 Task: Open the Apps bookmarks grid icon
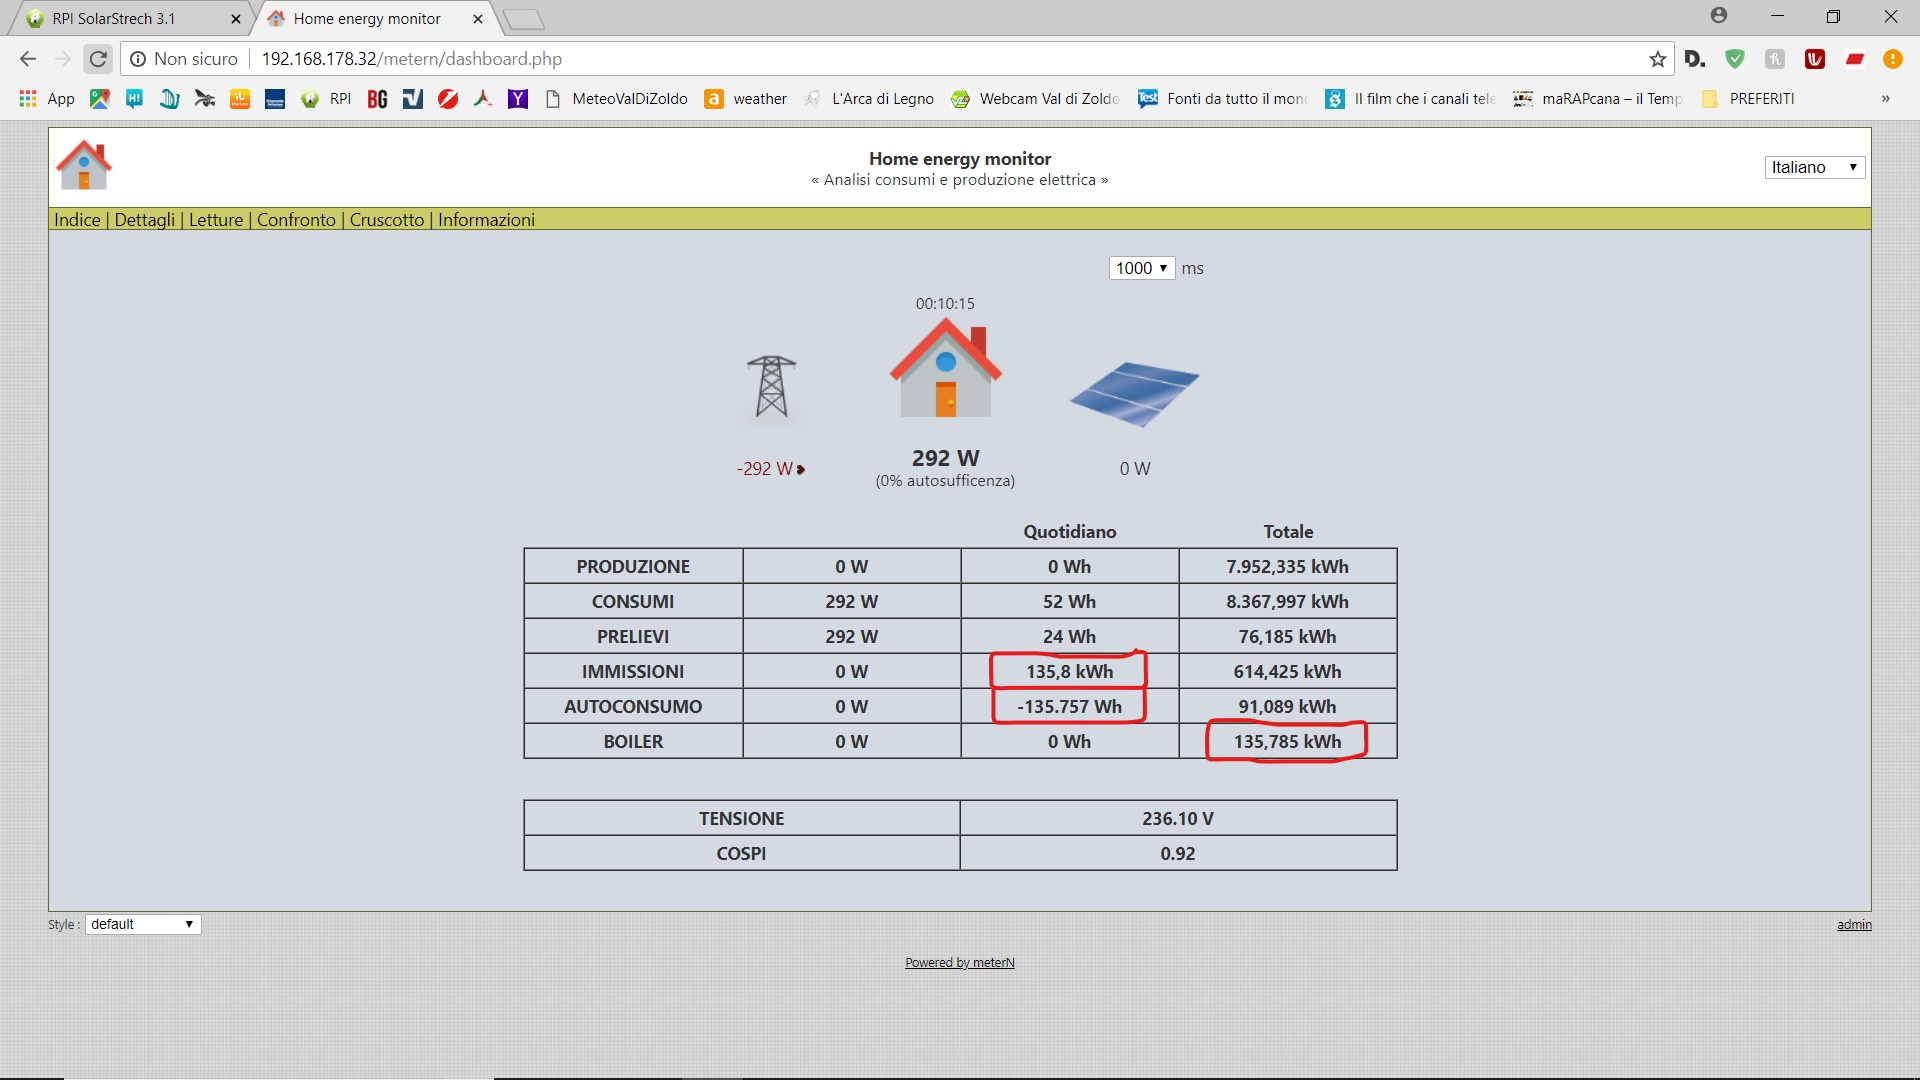[x=28, y=99]
